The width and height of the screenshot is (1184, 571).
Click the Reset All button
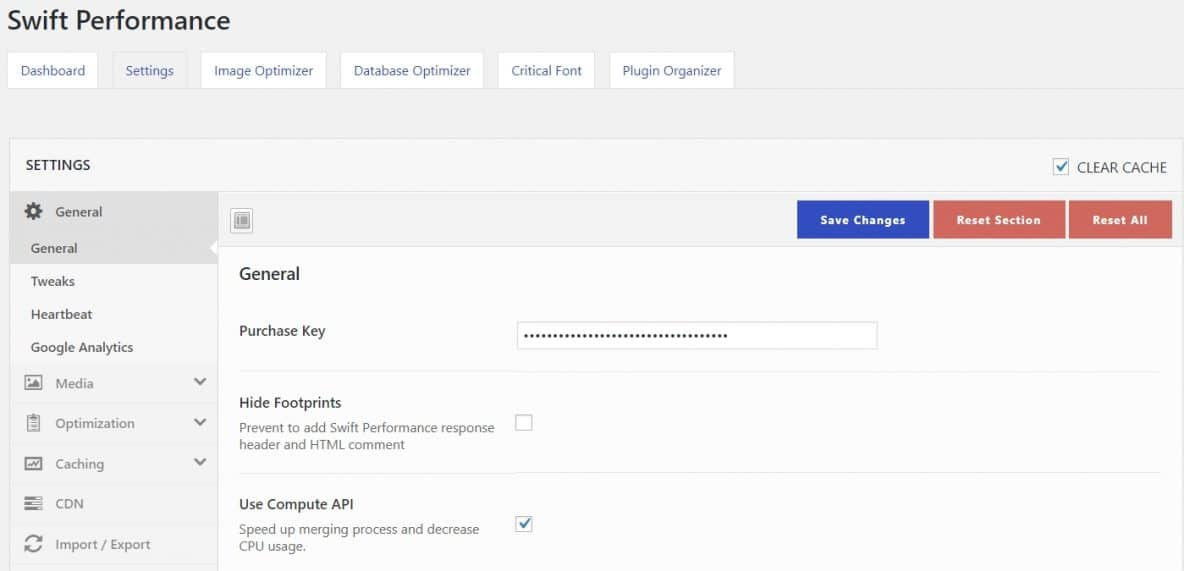click(x=1121, y=220)
